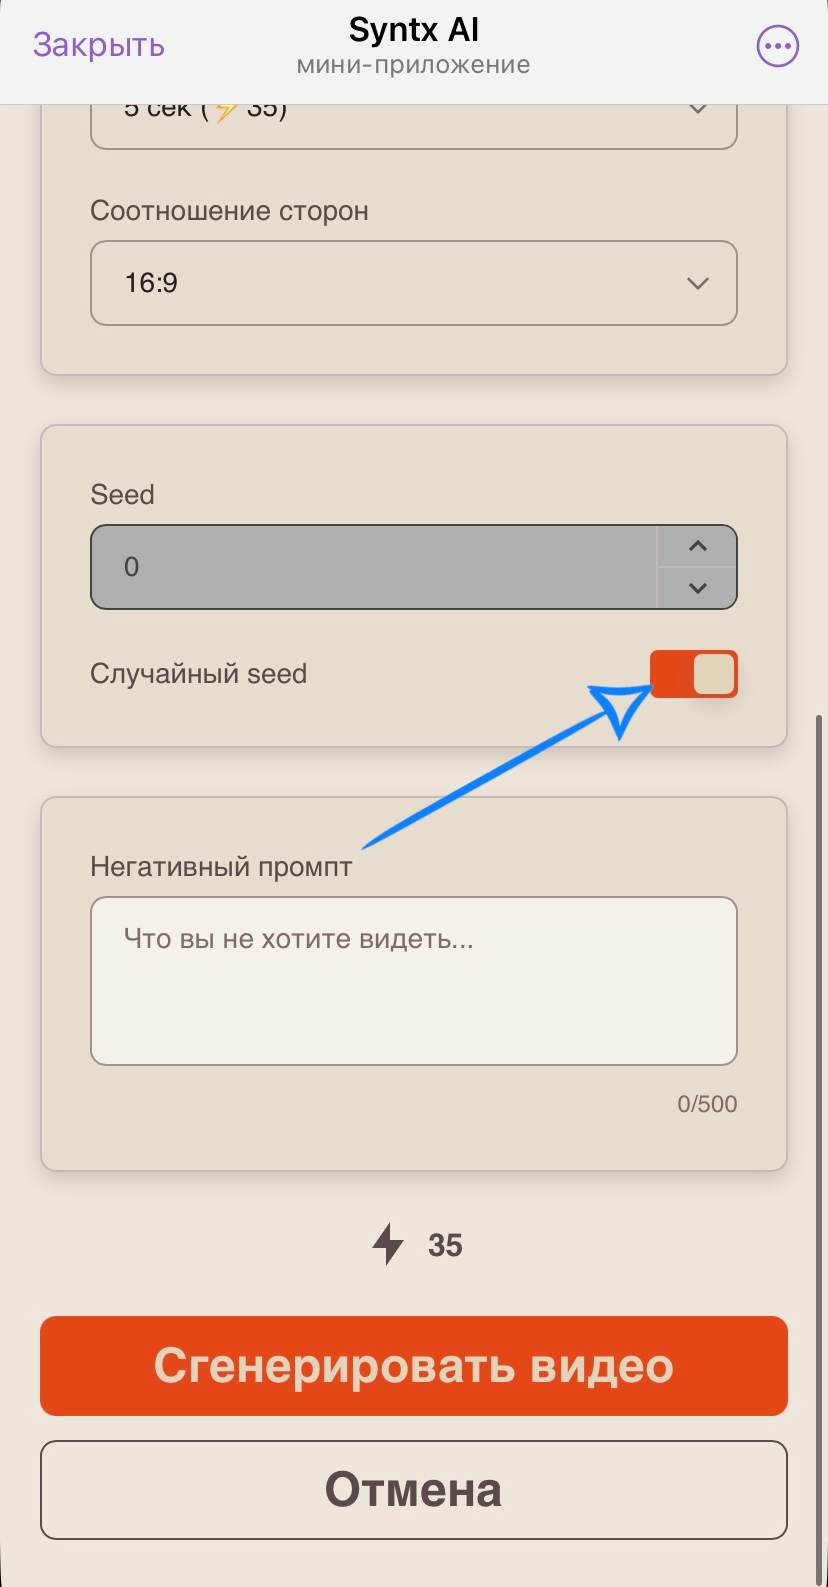Decrease the Seed value with down arrow
This screenshot has height=1587, width=828.
pos(698,588)
